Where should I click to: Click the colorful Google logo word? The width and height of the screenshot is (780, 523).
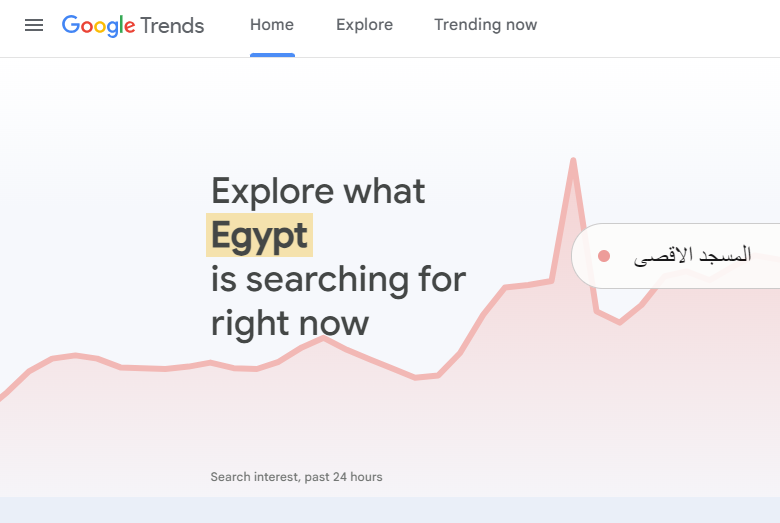(x=98, y=26)
